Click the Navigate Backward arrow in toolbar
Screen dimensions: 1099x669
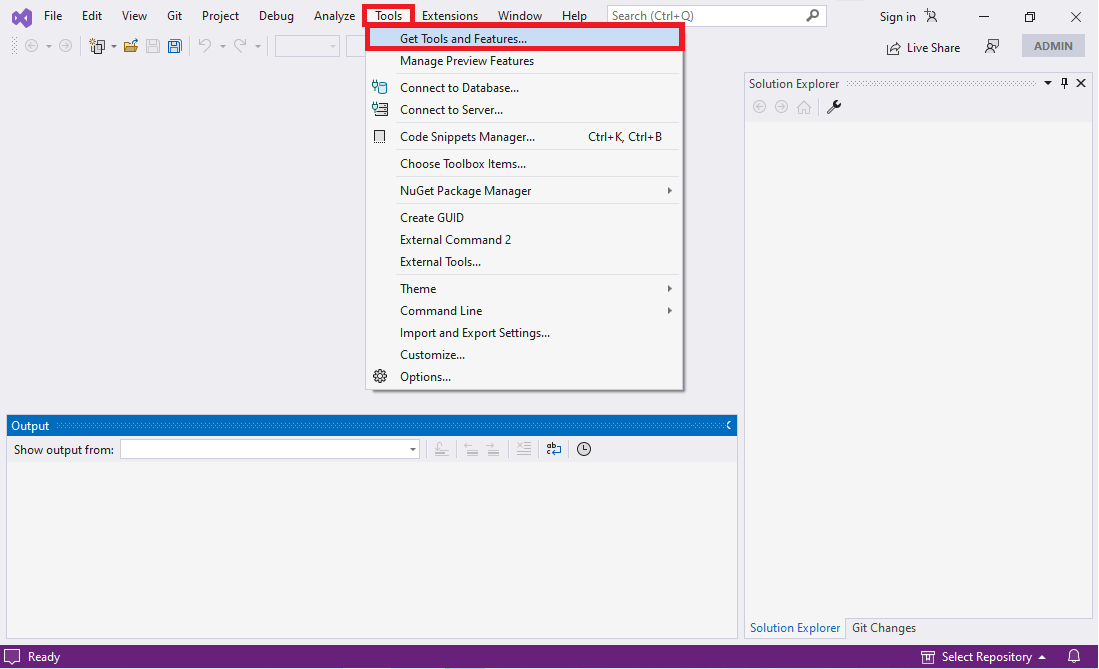(32, 46)
